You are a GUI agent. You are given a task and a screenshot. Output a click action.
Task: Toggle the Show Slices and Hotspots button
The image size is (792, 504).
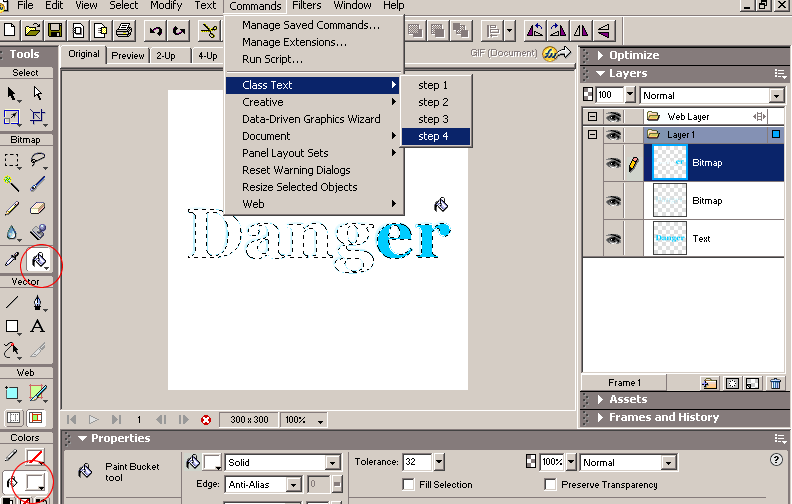[36, 418]
